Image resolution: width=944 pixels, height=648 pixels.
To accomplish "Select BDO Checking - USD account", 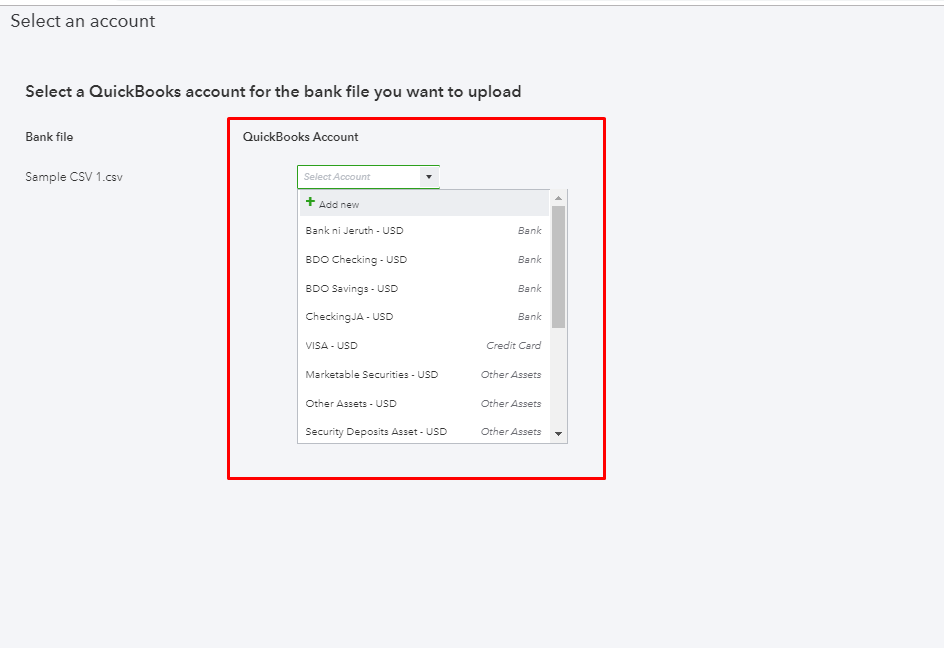I will tap(424, 260).
